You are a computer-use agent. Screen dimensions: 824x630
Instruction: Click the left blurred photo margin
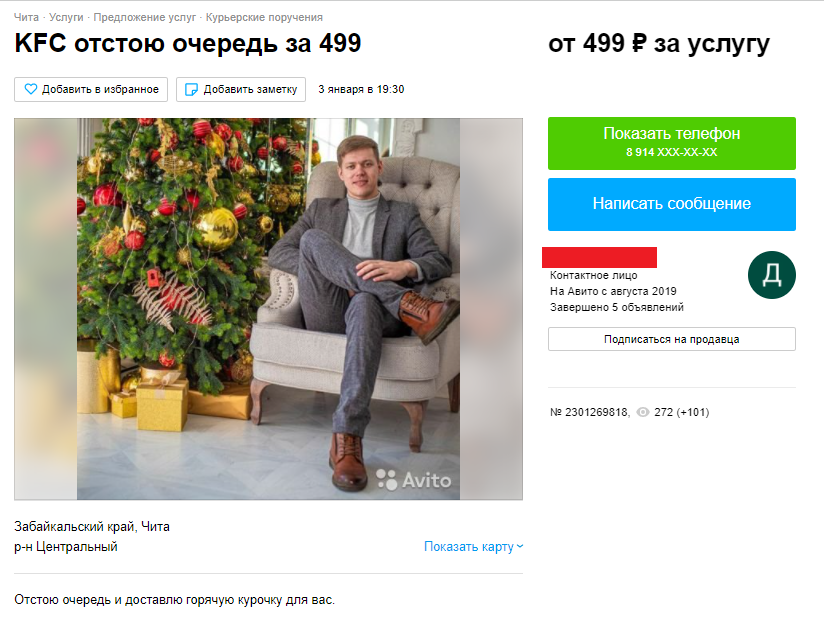tap(46, 309)
